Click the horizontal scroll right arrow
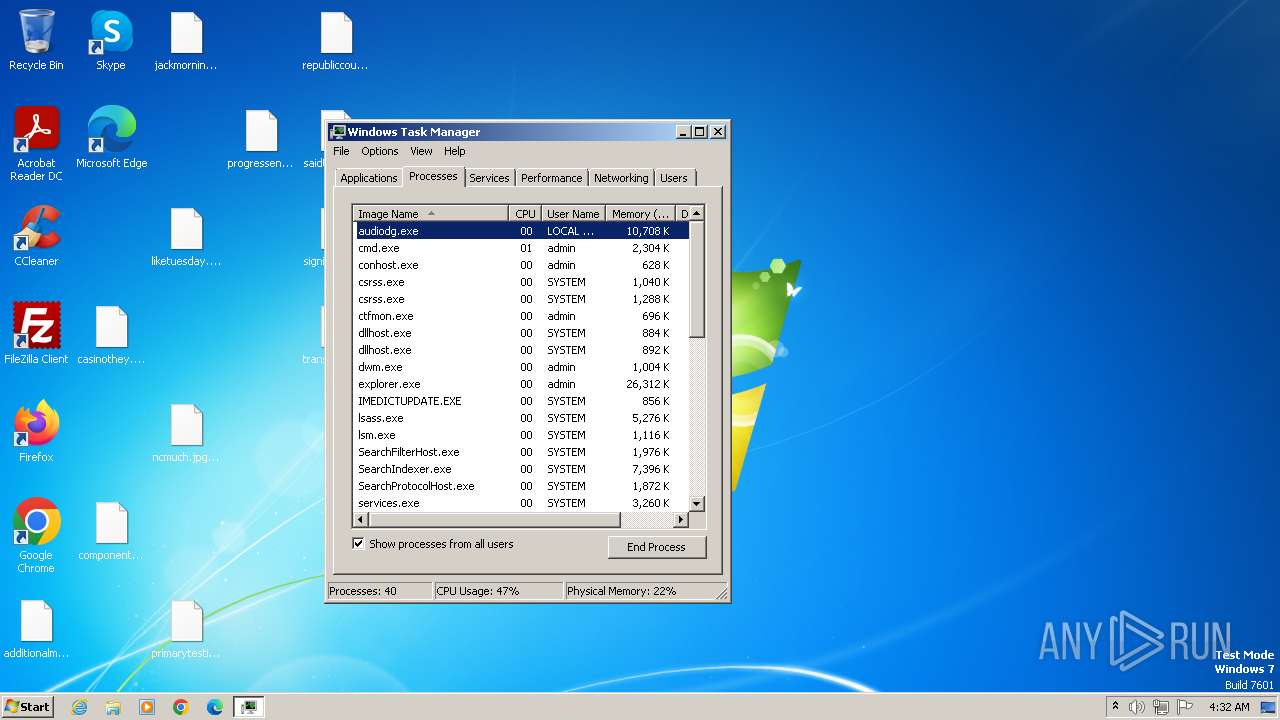1280x720 pixels. (x=681, y=520)
